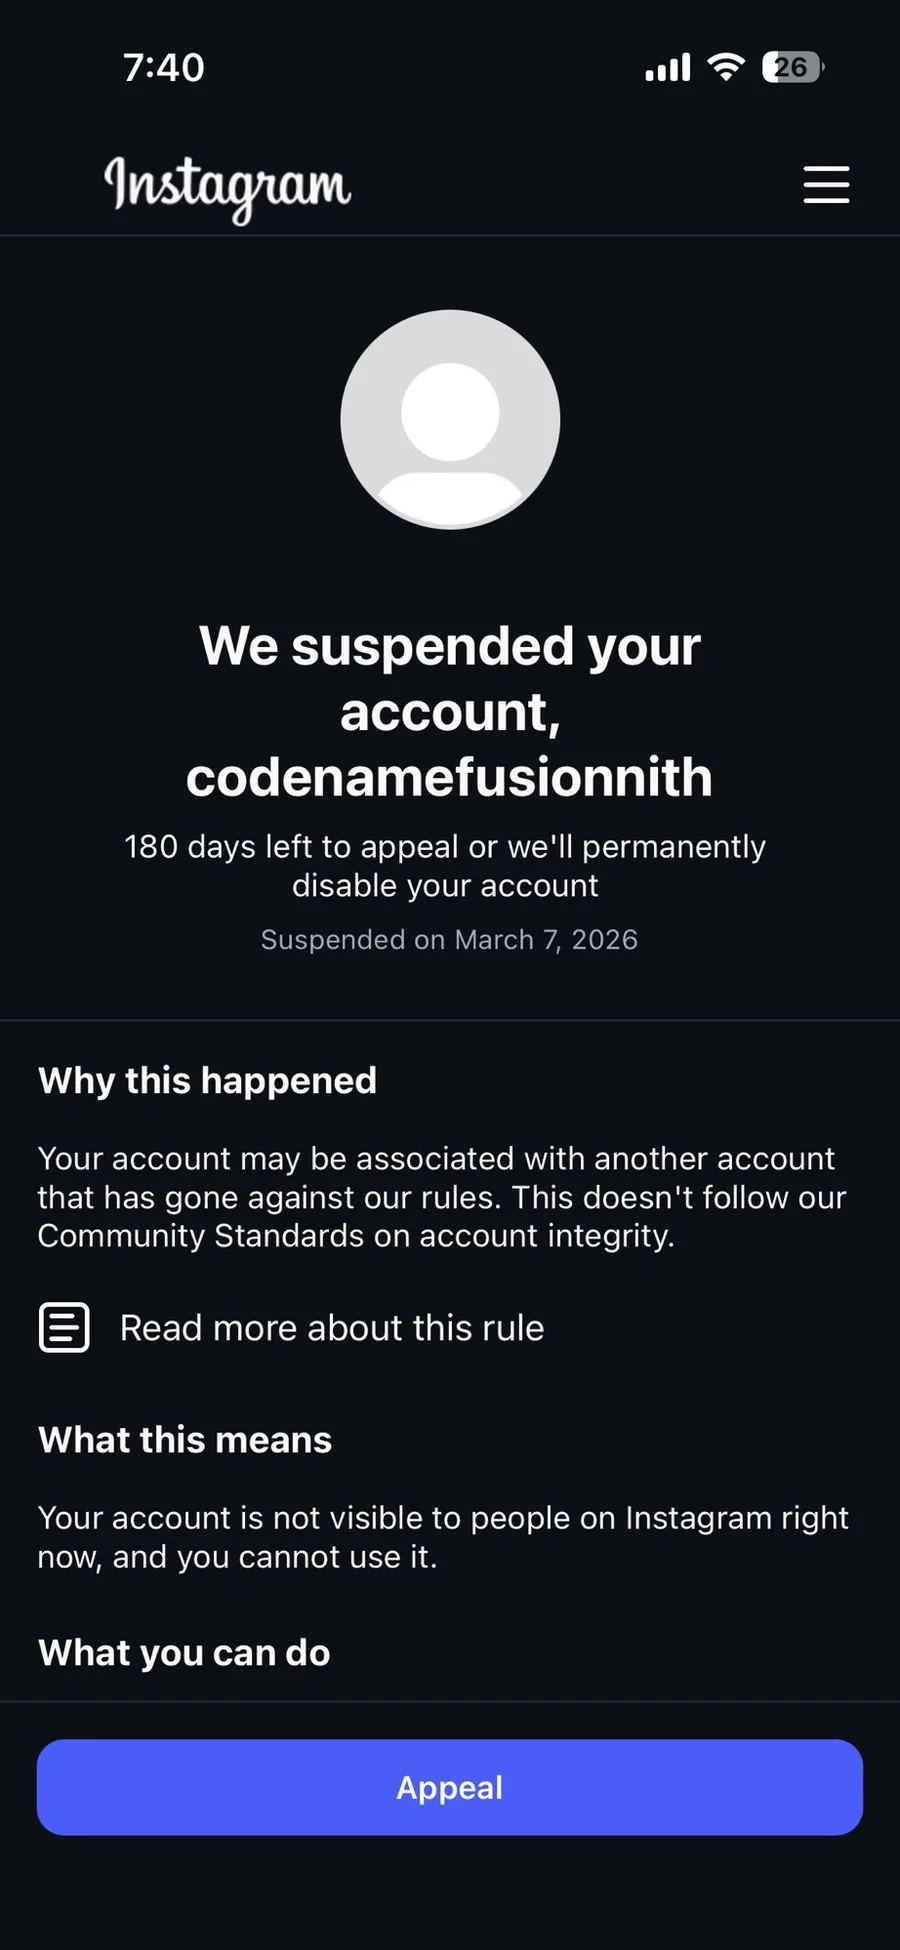This screenshot has height=1950, width=900.
Task: Tap the battery level indicator
Action: click(x=792, y=67)
